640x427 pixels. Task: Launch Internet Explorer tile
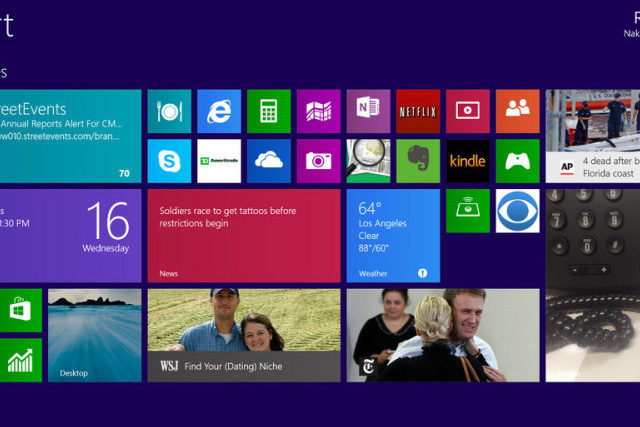(219, 111)
